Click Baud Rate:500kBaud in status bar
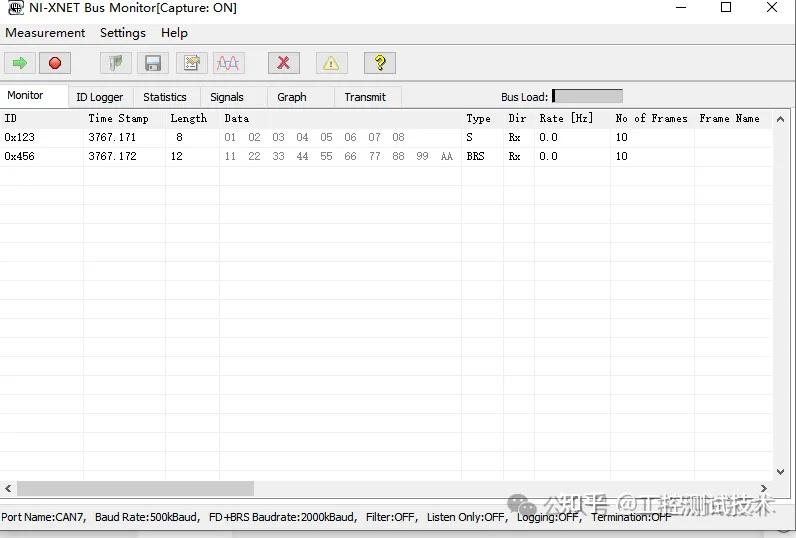The image size is (796, 538). click(147, 517)
